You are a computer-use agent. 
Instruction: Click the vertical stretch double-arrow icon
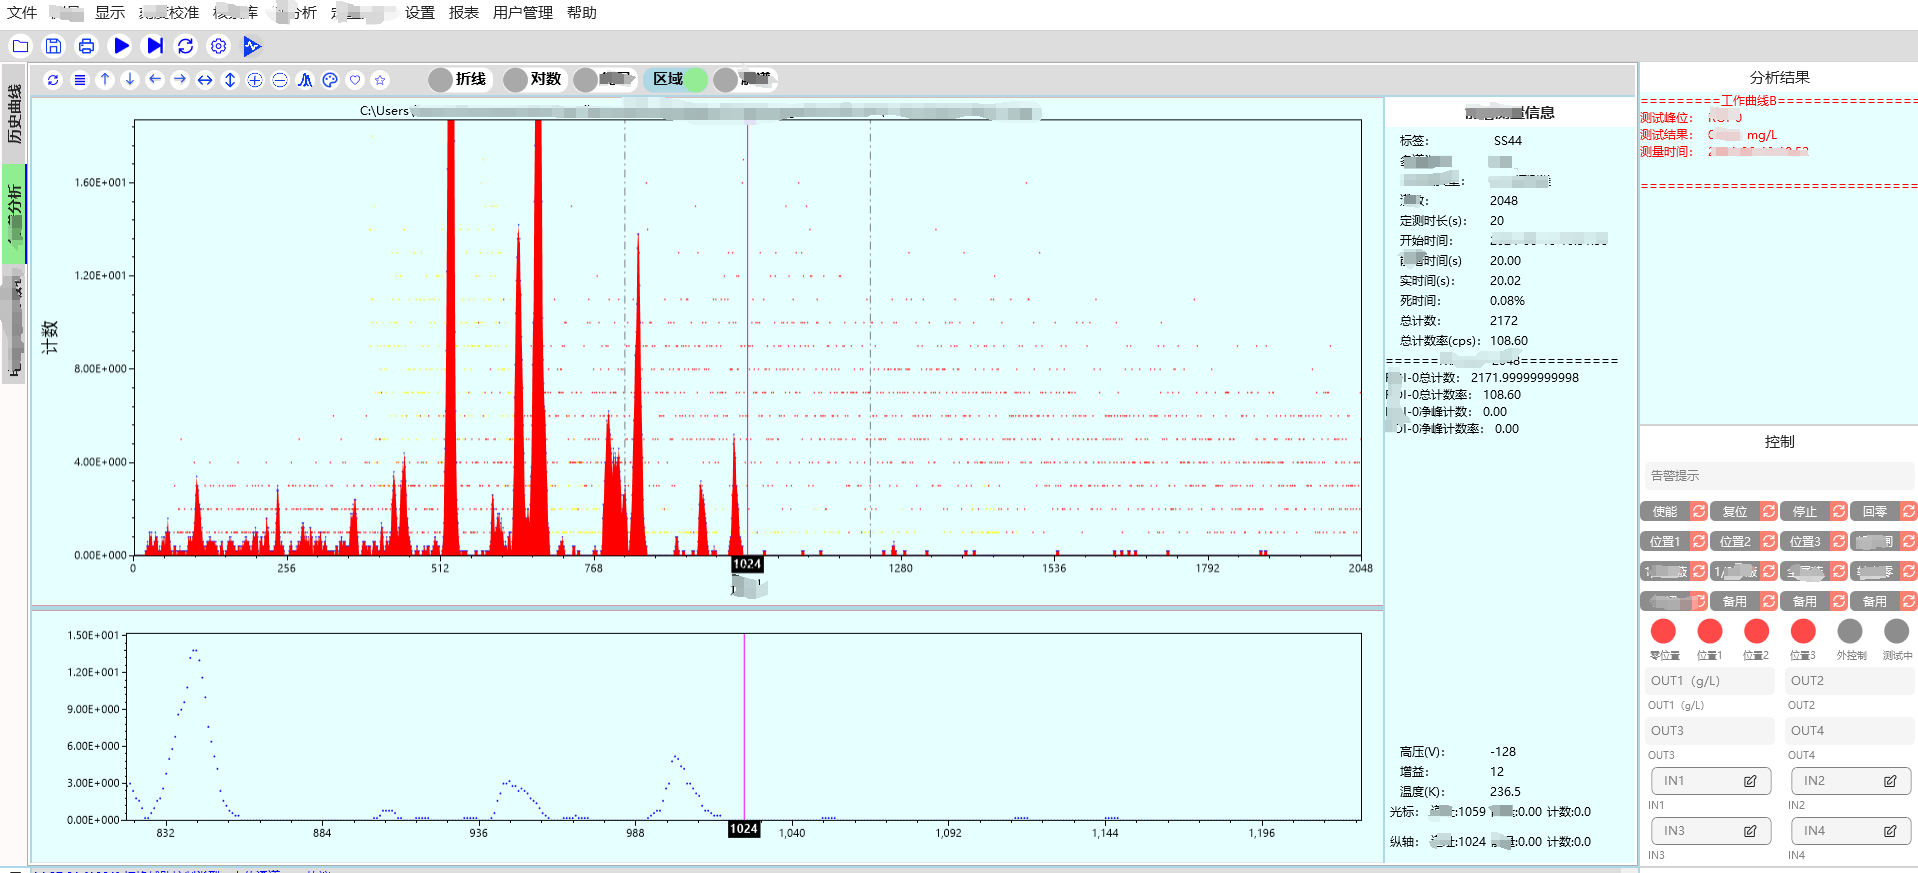click(x=230, y=80)
